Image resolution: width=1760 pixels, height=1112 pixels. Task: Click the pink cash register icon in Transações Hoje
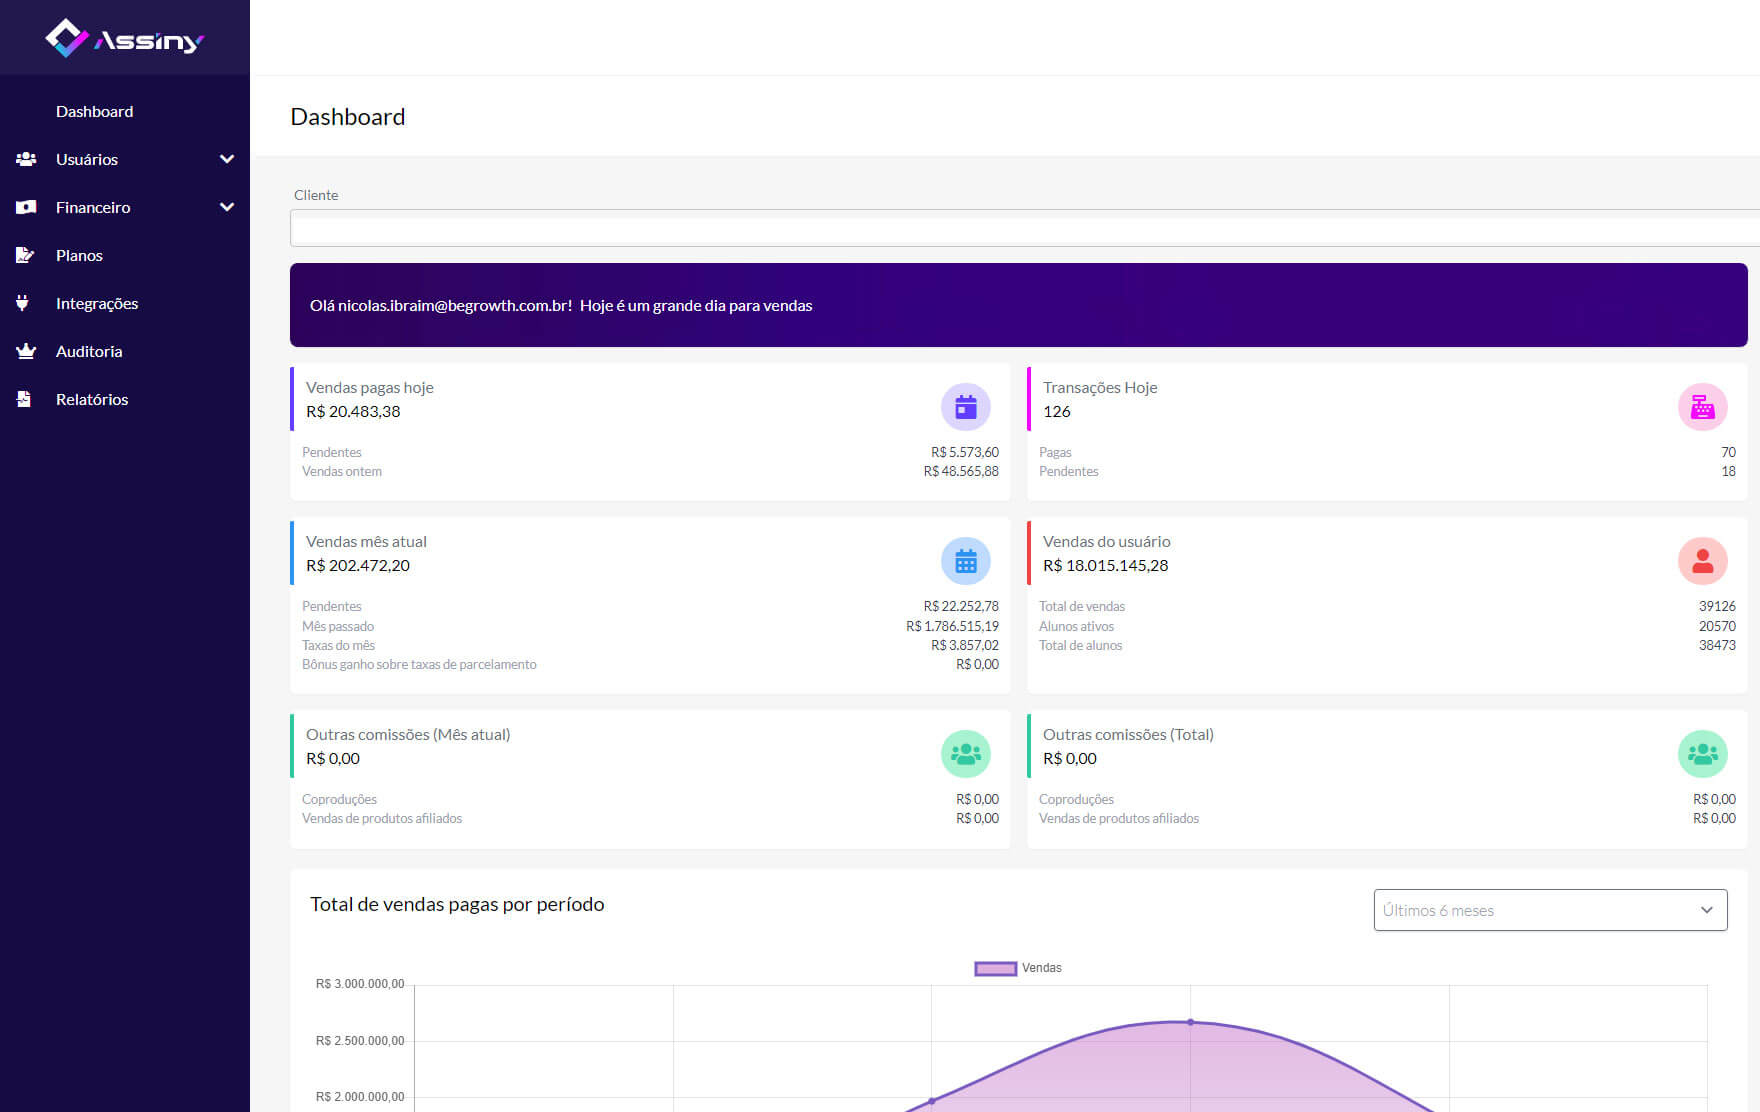click(x=1702, y=407)
